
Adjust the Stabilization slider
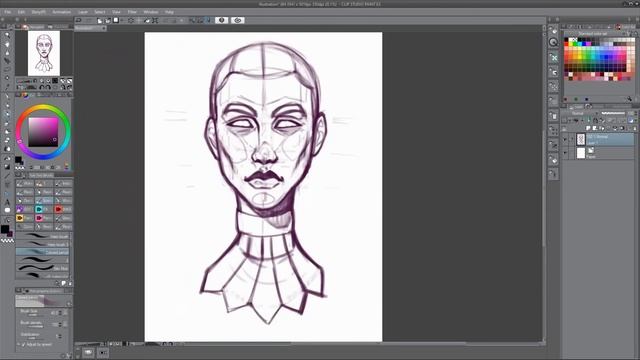click(x=35, y=338)
